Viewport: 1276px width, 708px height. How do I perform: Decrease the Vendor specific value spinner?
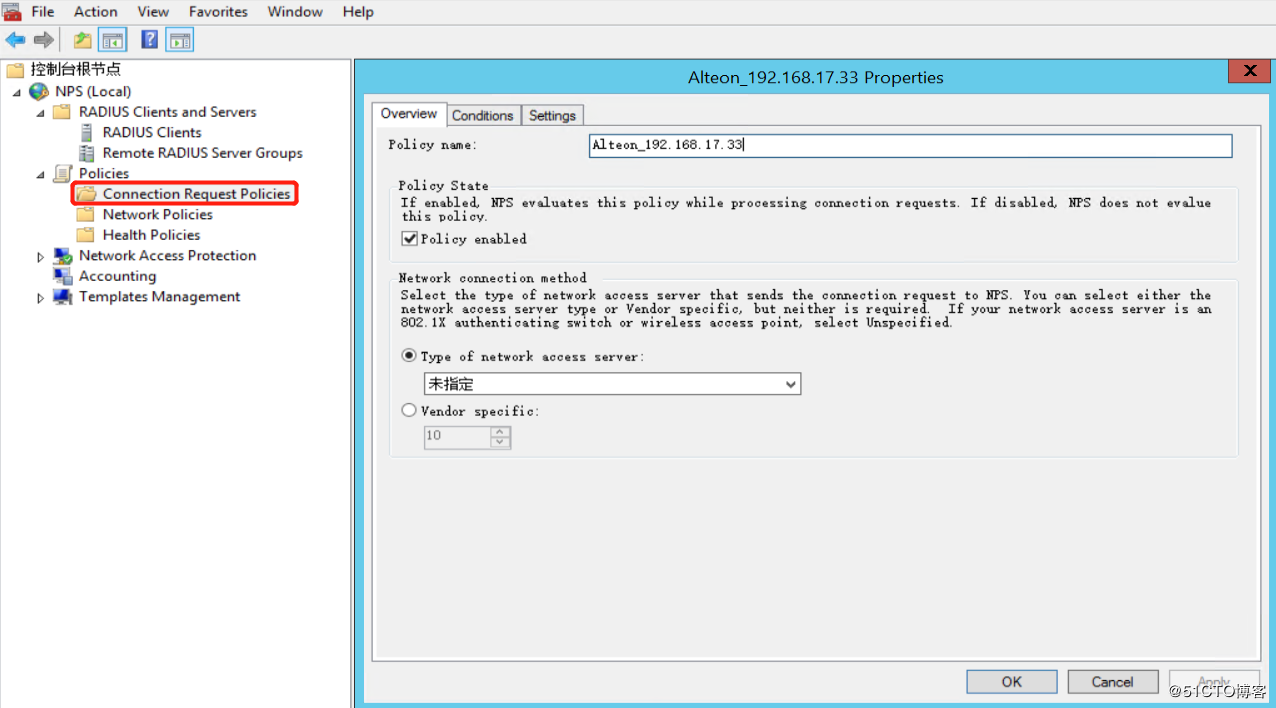(501, 442)
